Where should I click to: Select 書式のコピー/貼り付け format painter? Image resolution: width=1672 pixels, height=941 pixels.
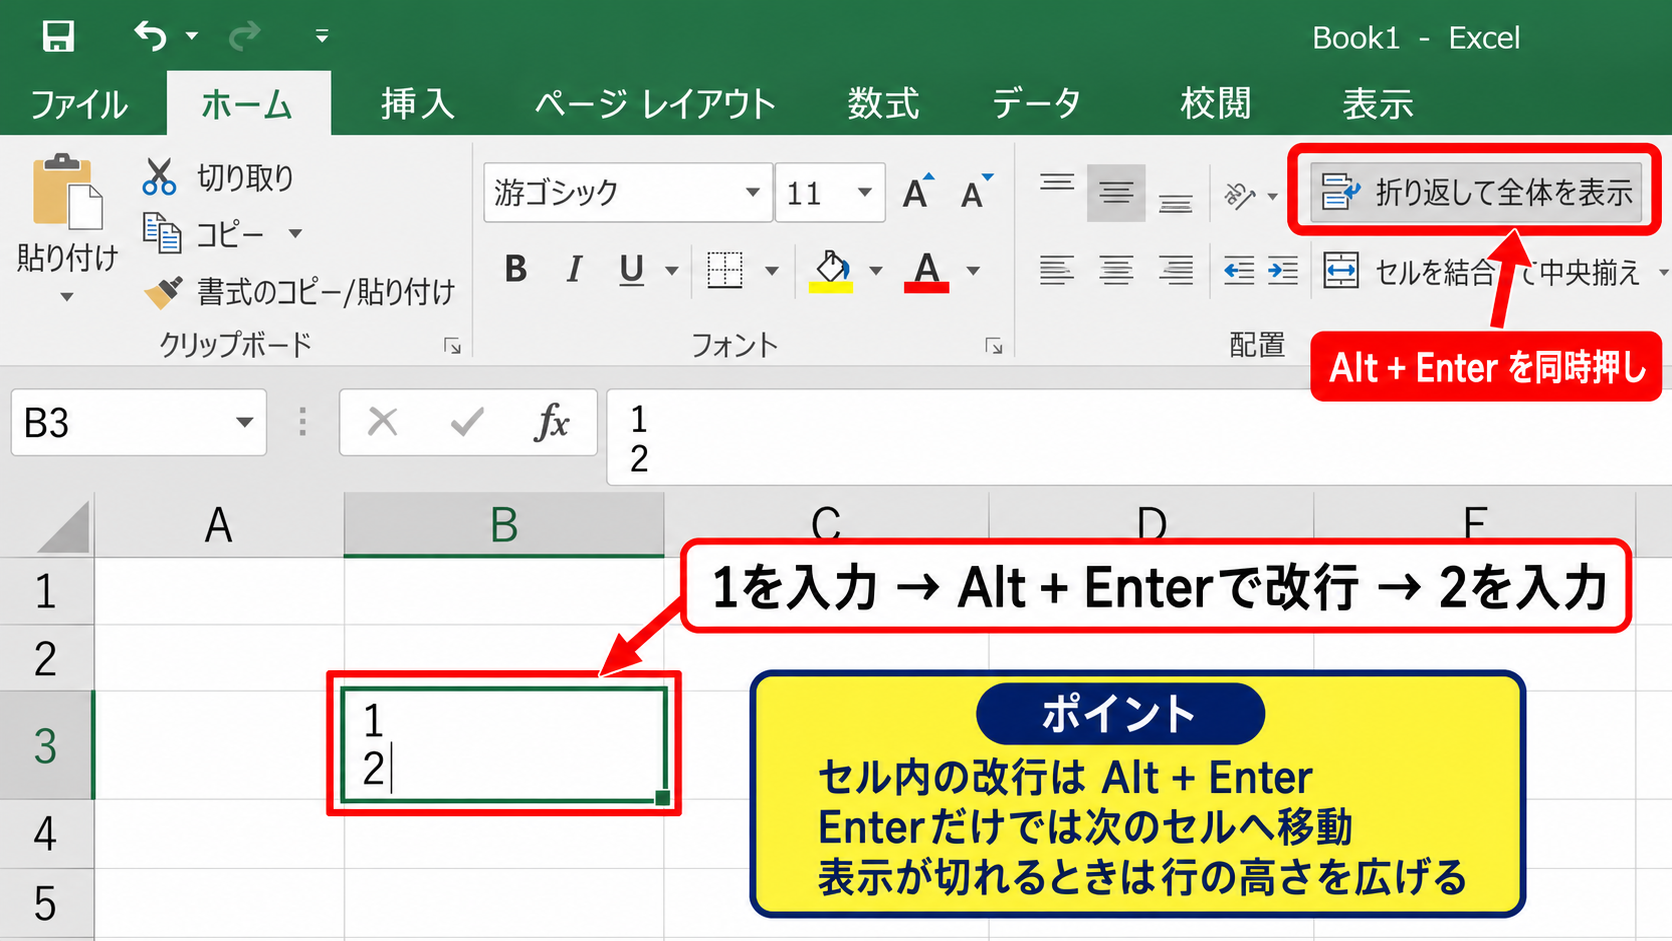pyautogui.click(x=299, y=291)
